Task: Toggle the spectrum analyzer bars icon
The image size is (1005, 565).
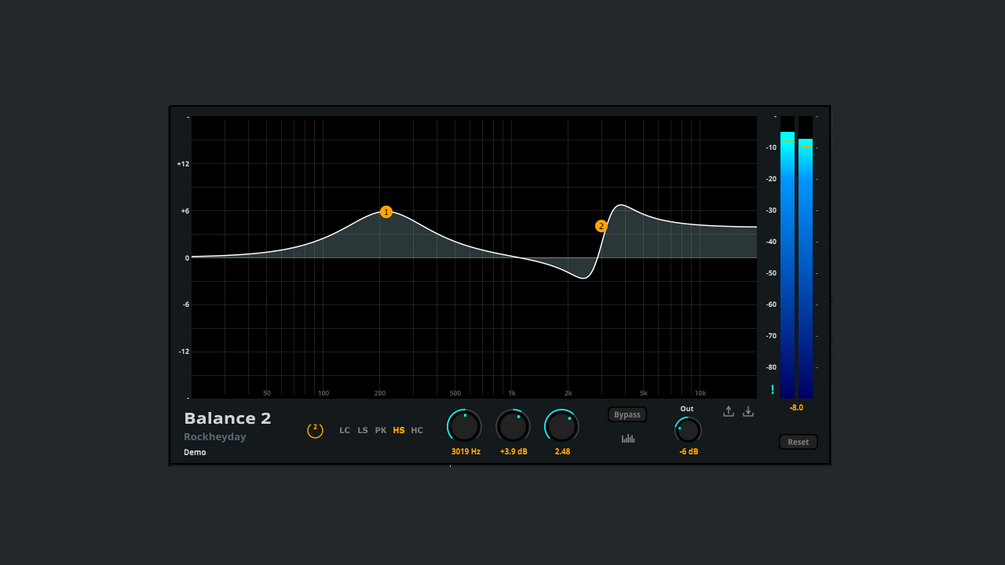Action: [628, 439]
